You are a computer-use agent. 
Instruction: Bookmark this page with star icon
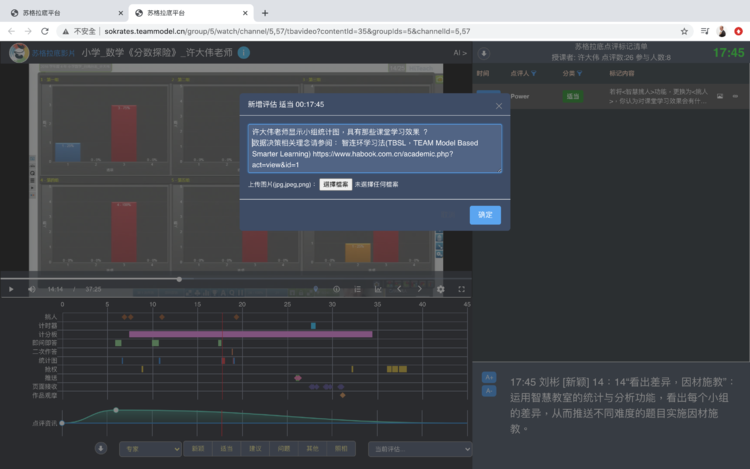(684, 31)
